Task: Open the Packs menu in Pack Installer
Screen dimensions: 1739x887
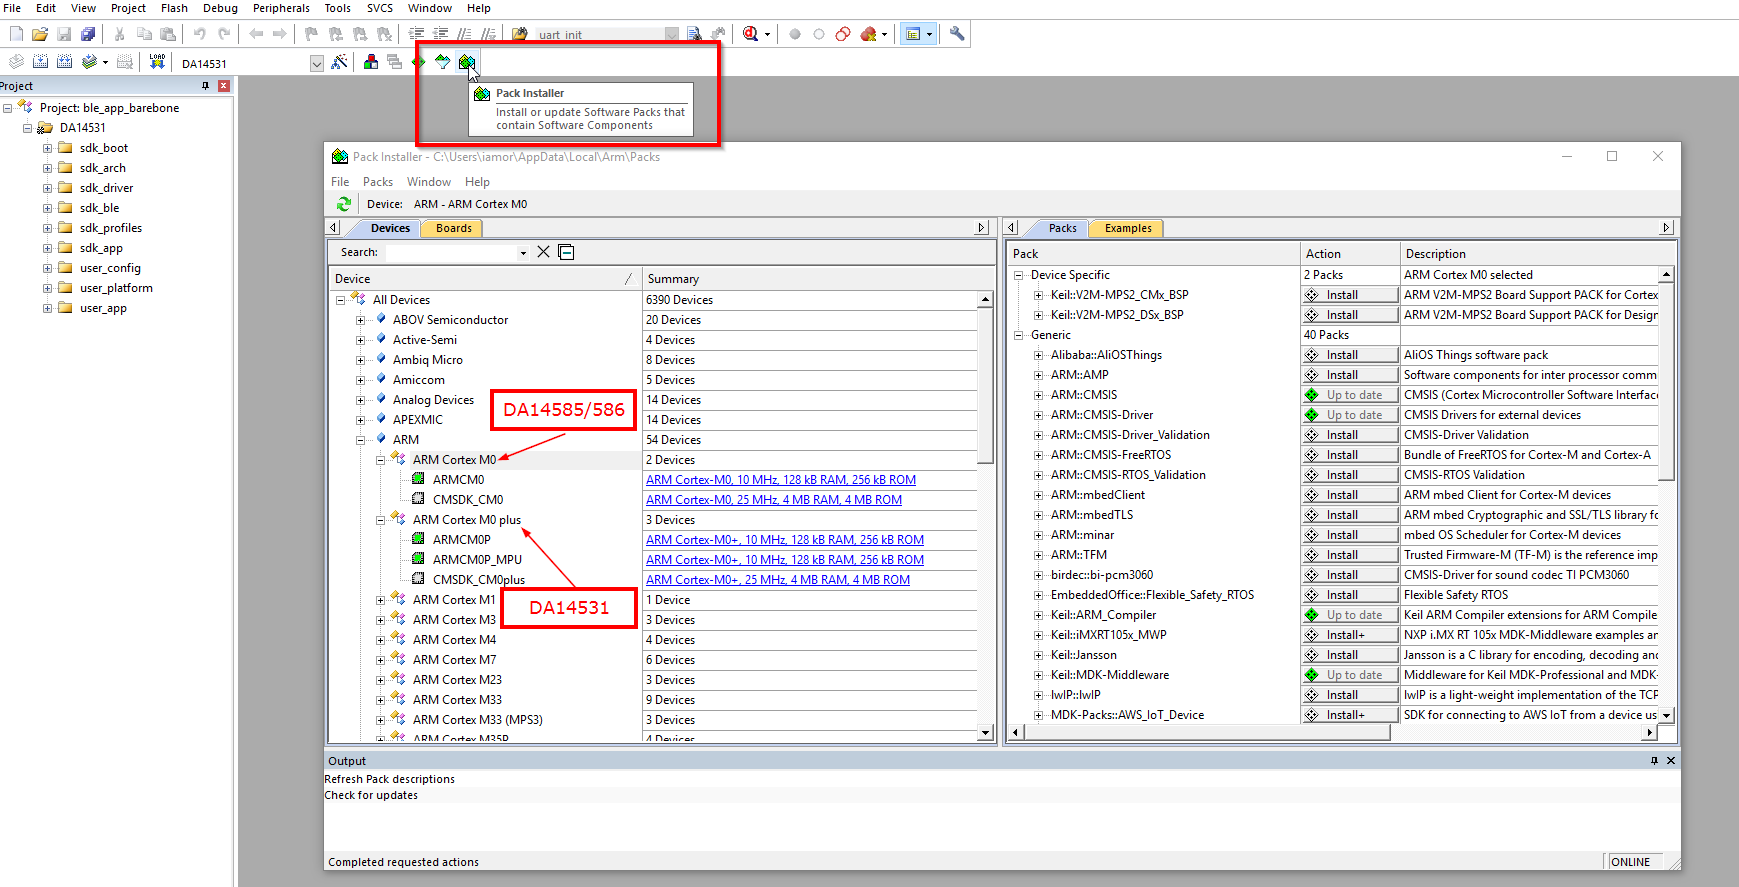Action: [x=378, y=182]
